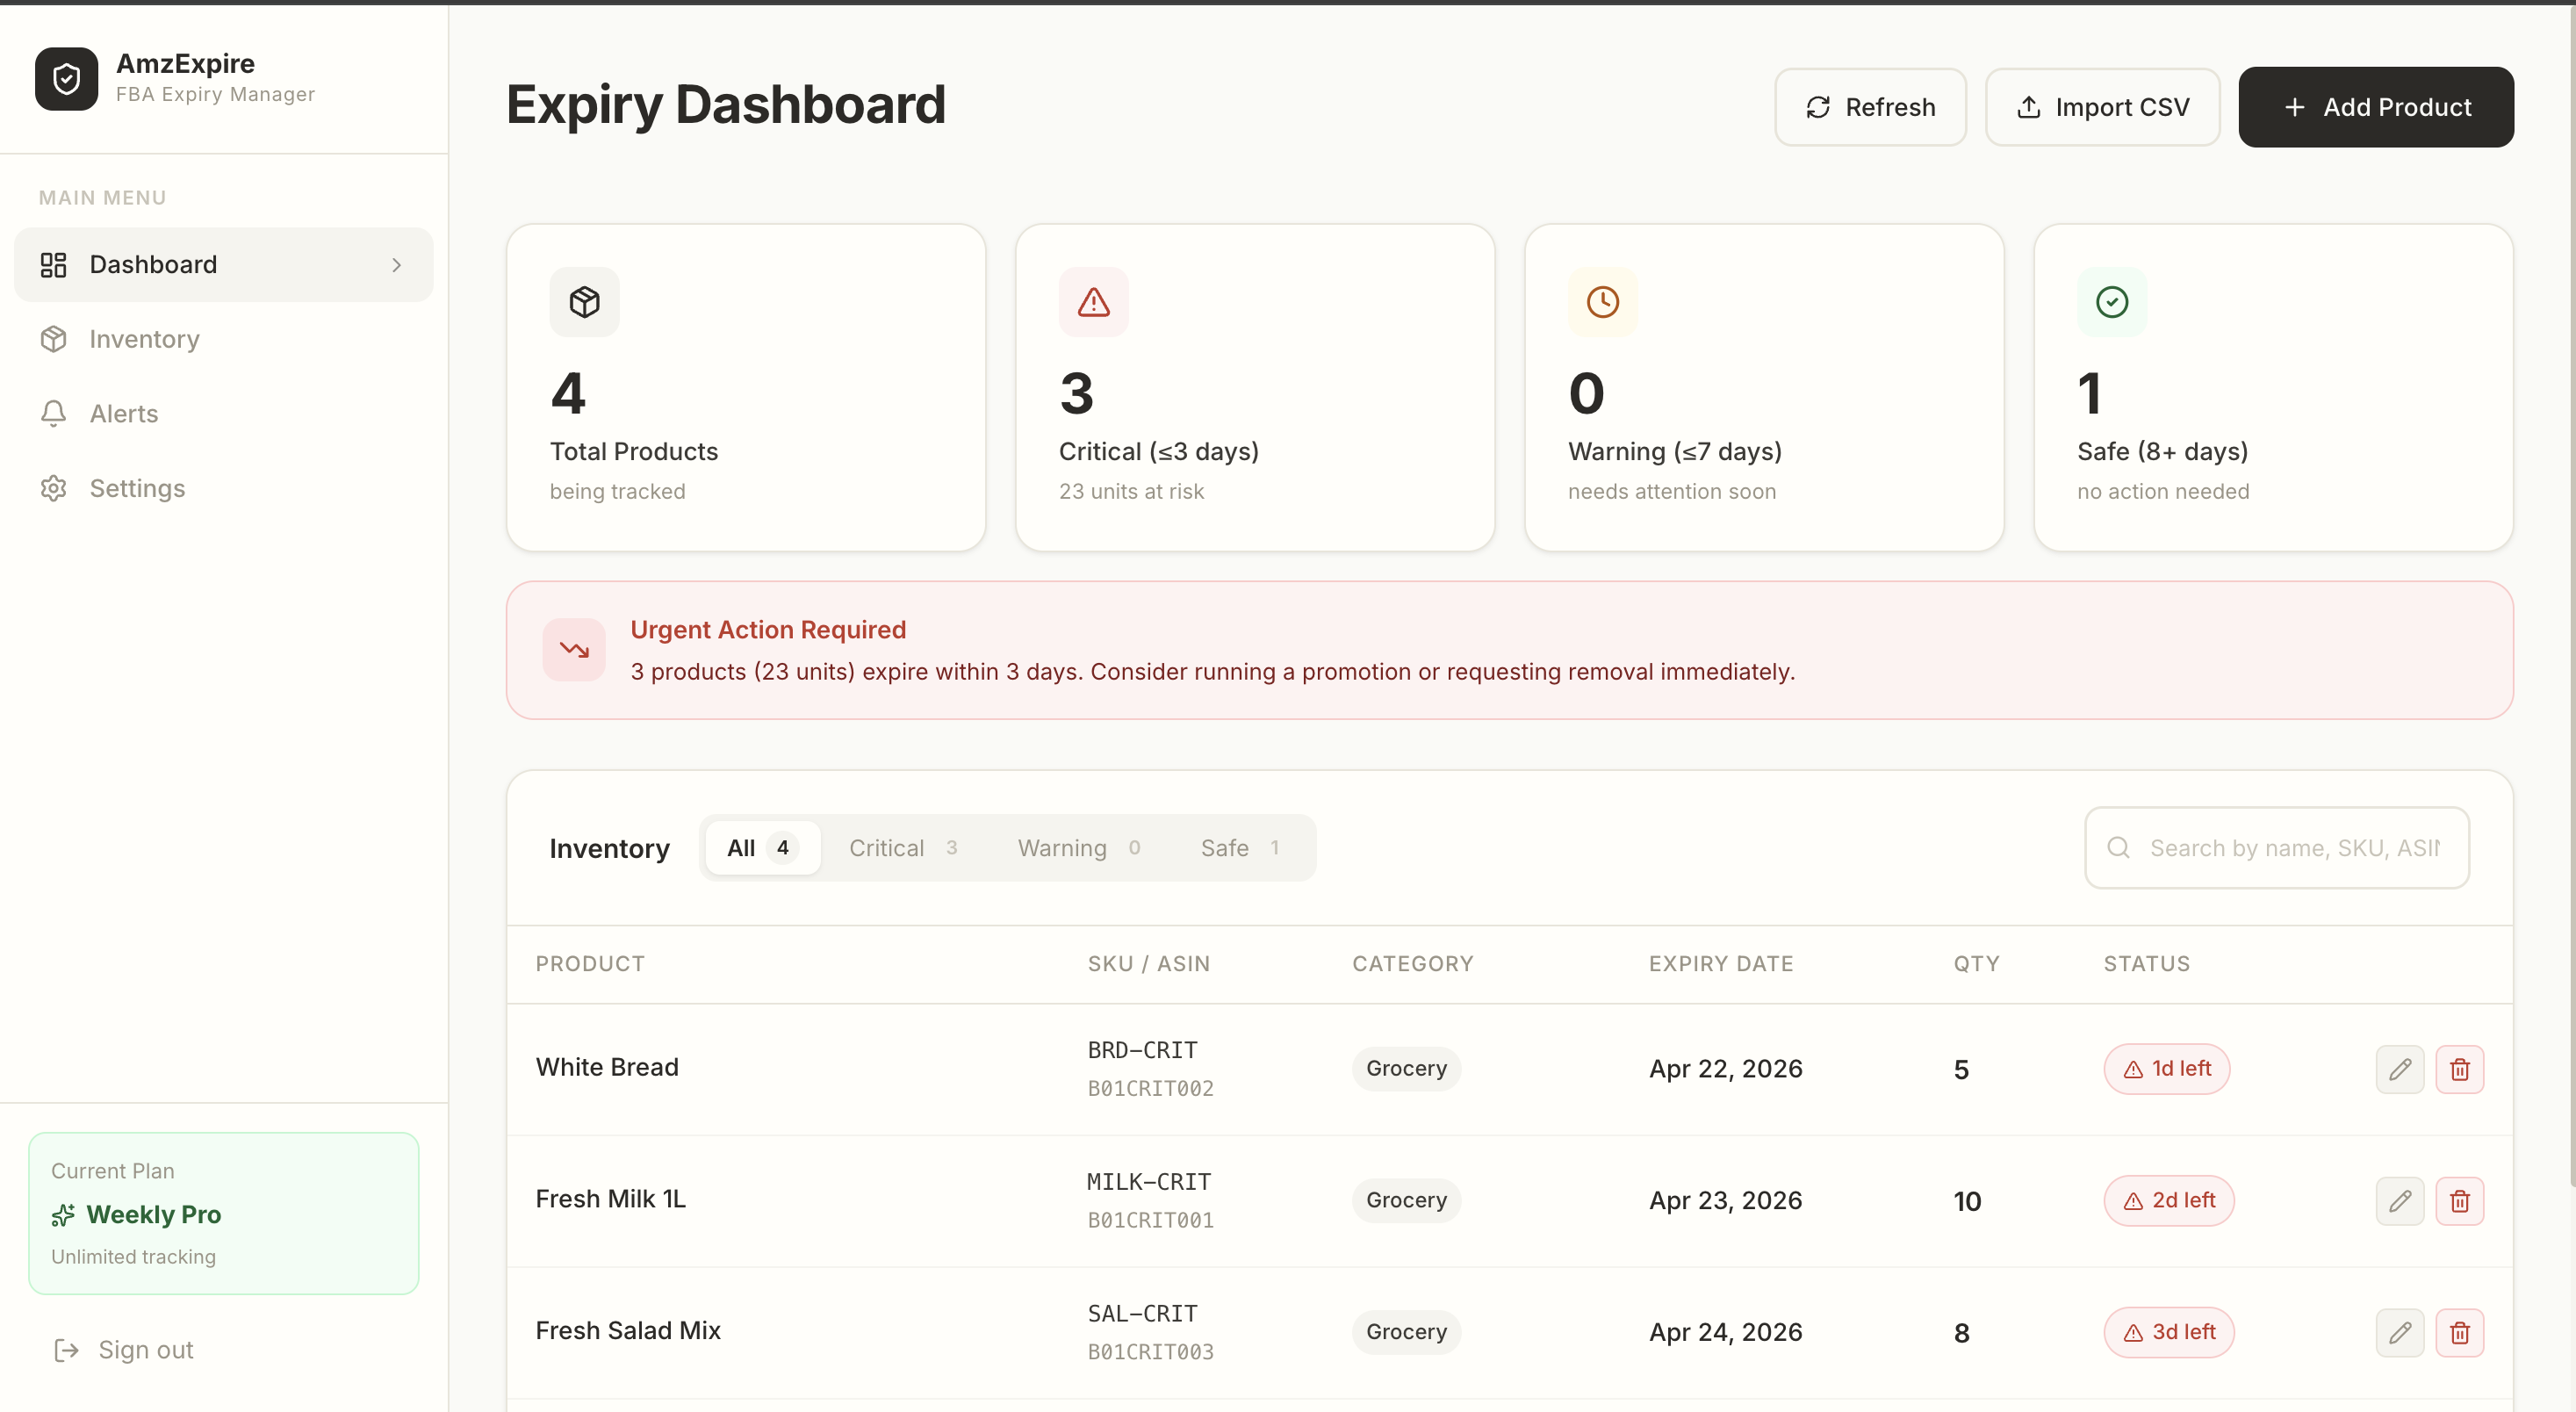Click the Settings gear icon

[x=53, y=488]
